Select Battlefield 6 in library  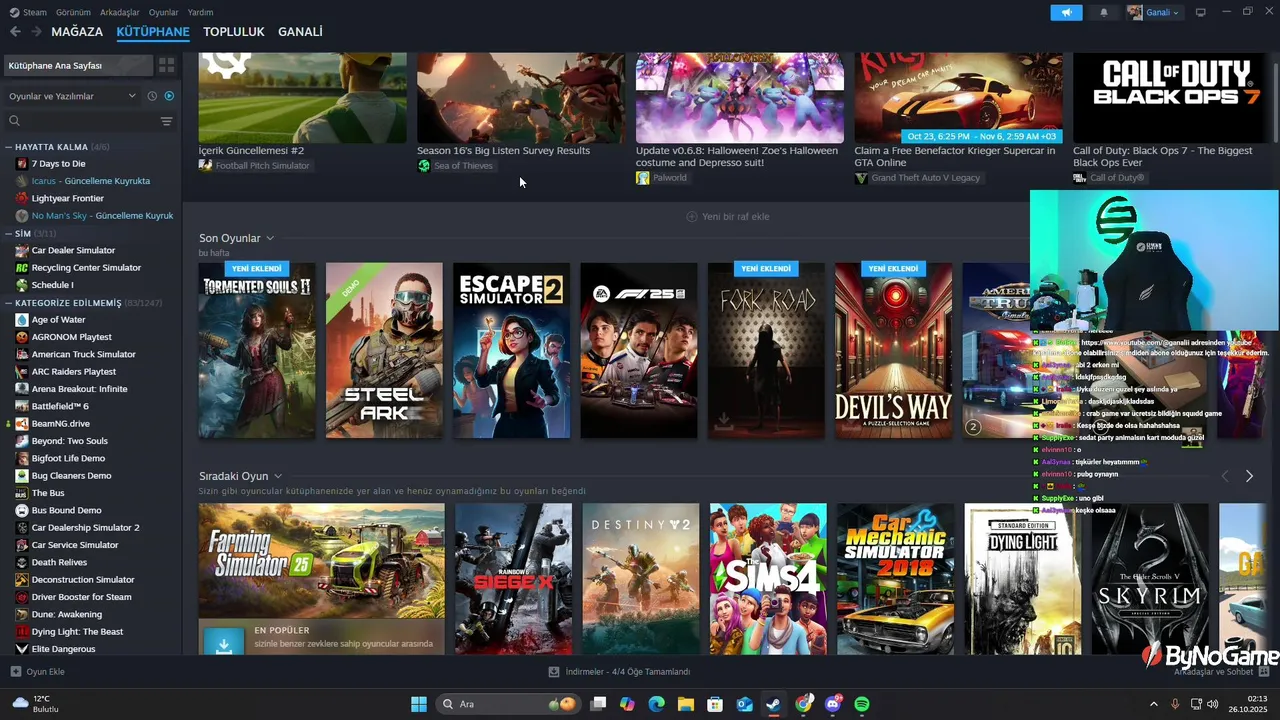[60, 406]
